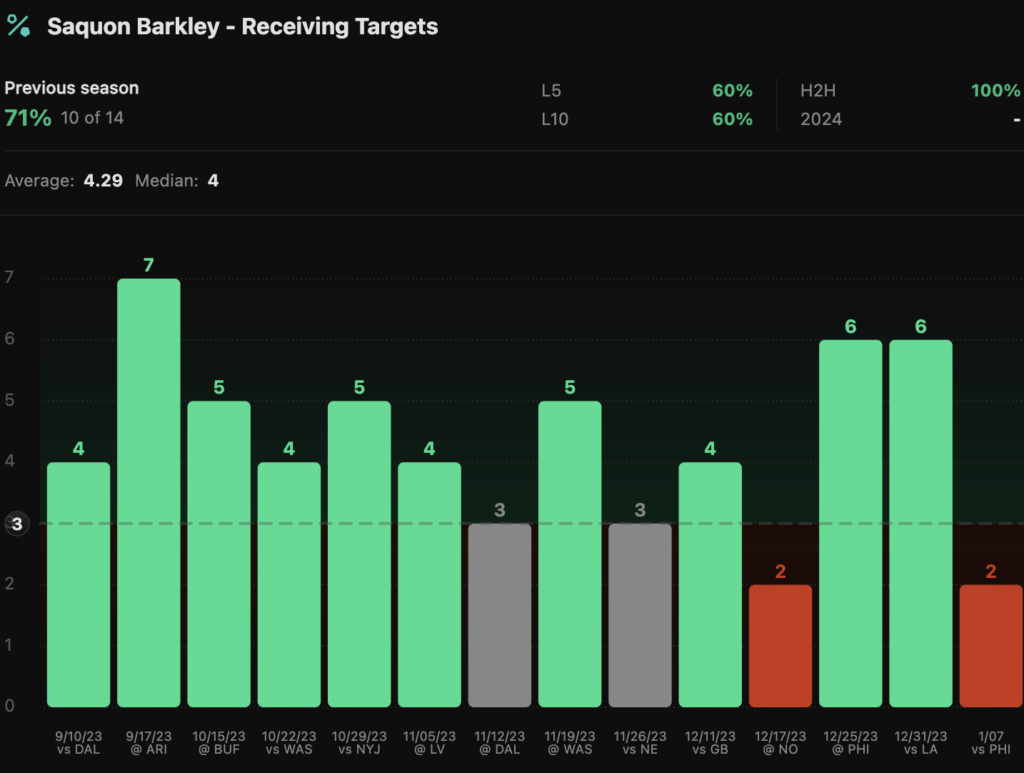Viewport: 1024px width, 773px height.
Task: Click the '1/07 vs PHI' axis label
Action: click(x=991, y=743)
